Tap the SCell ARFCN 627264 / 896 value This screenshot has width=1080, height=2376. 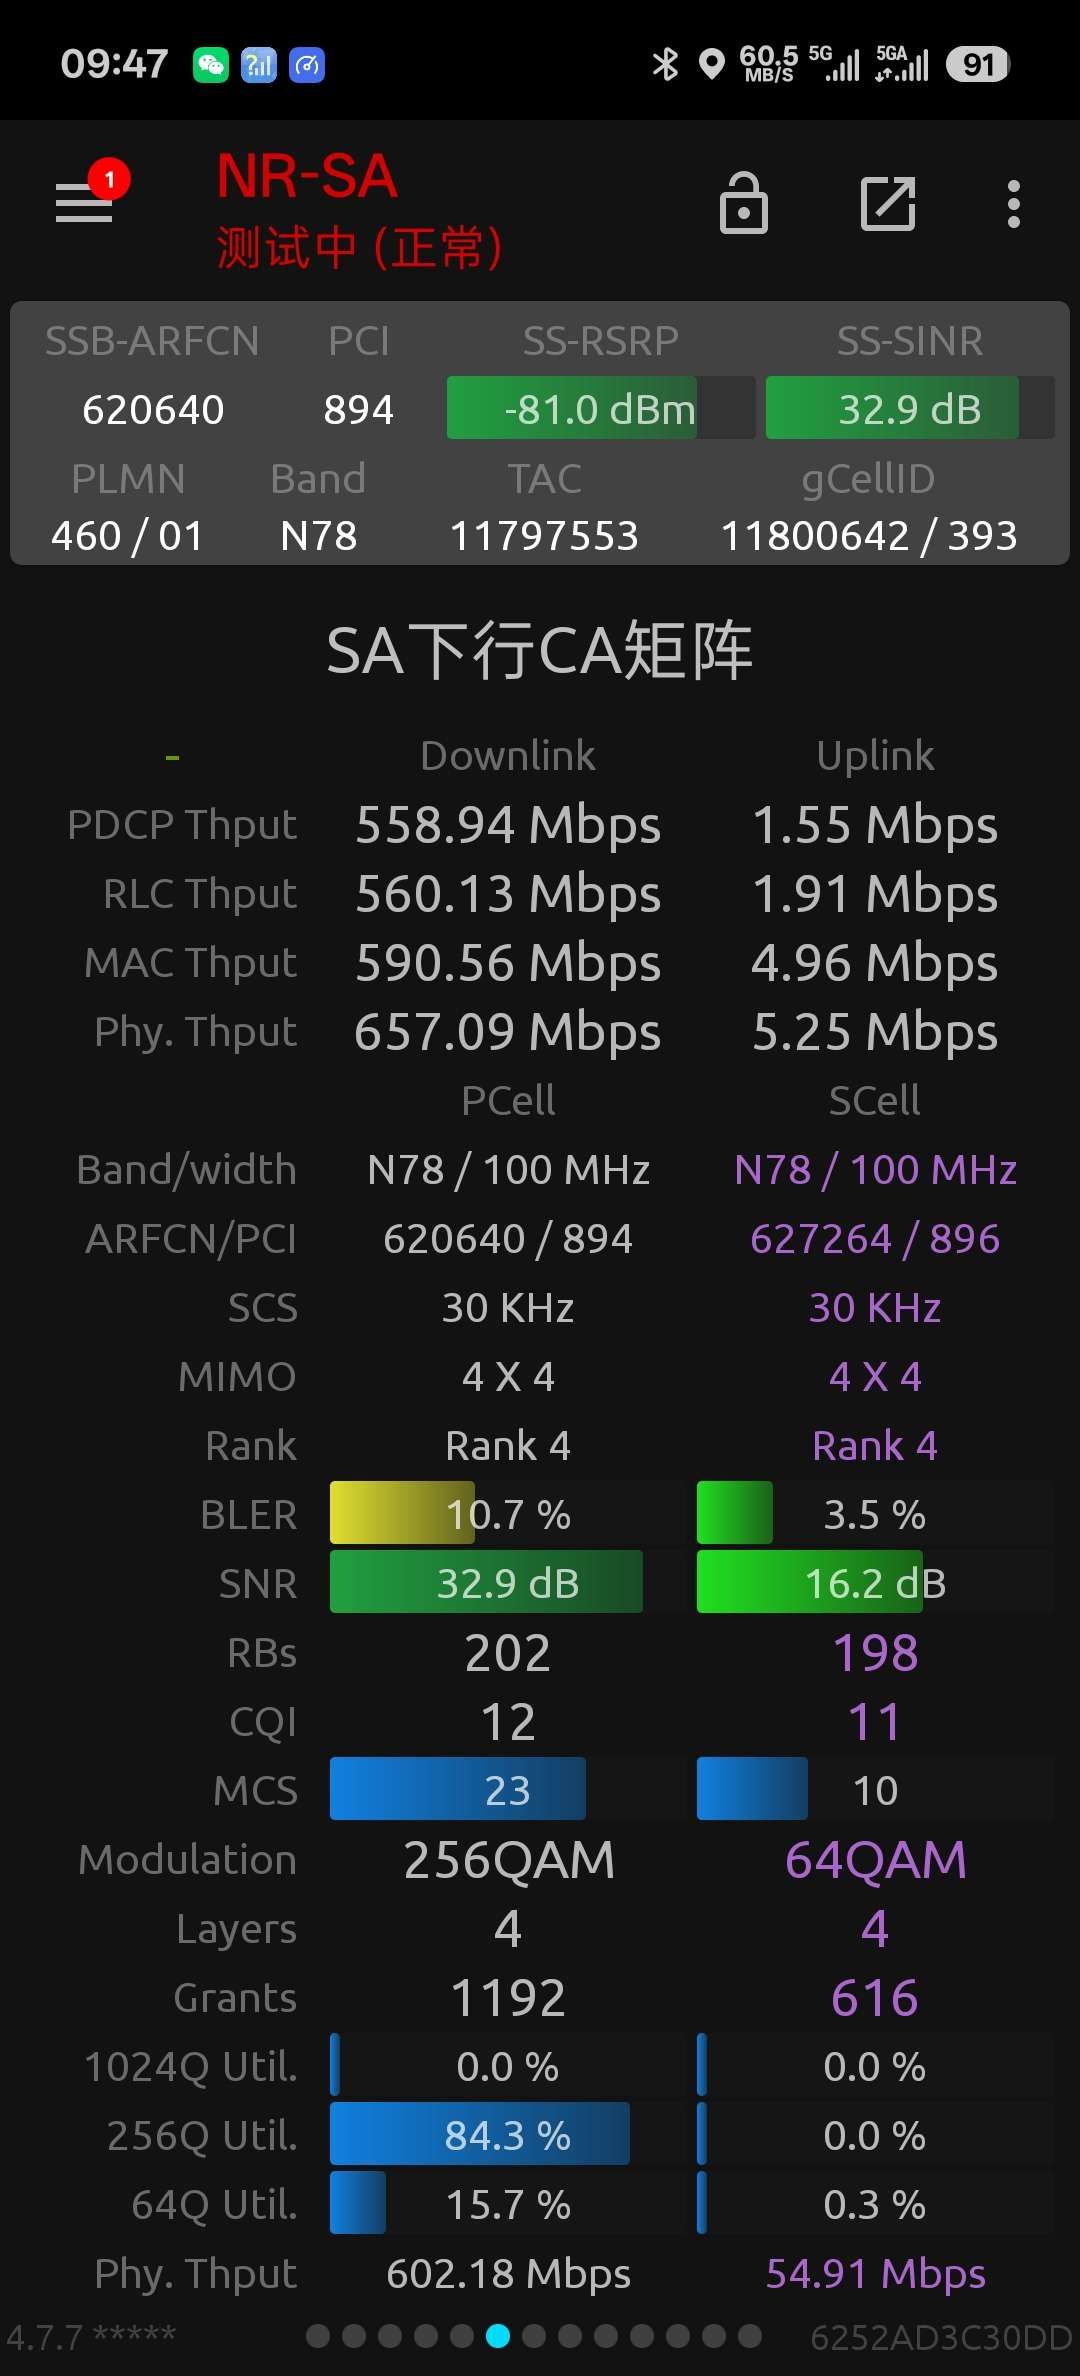click(875, 1238)
